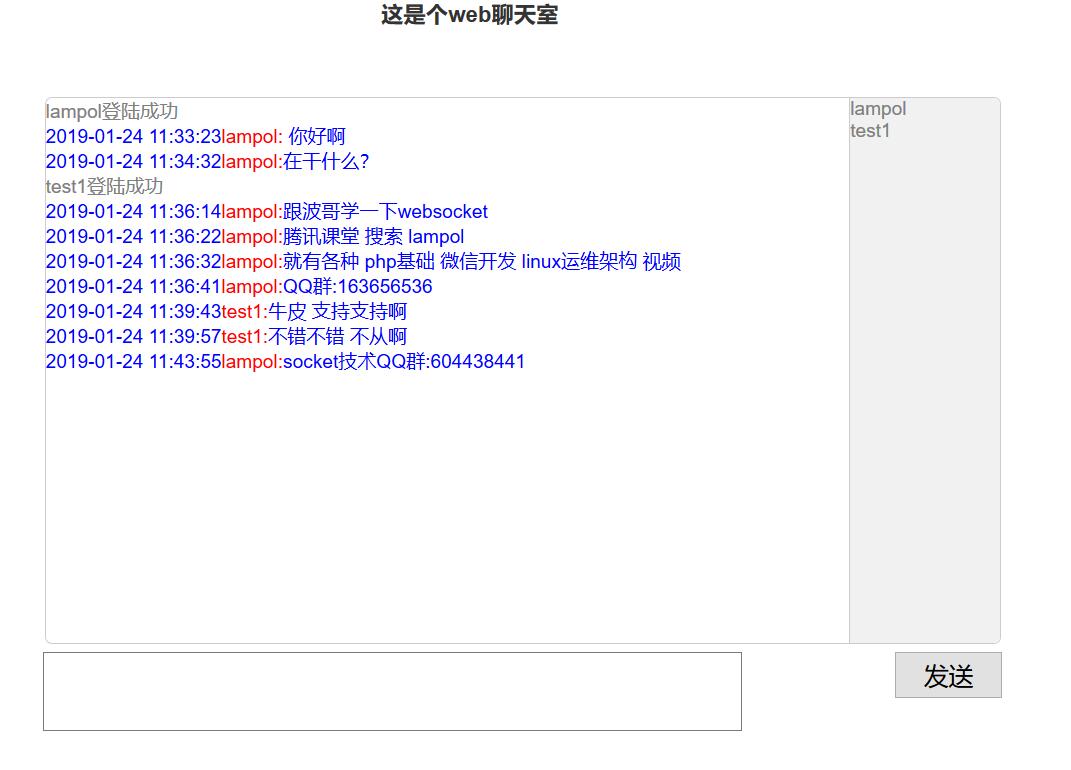Click the 牛皮 支持支持啊 message text

[337, 312]
